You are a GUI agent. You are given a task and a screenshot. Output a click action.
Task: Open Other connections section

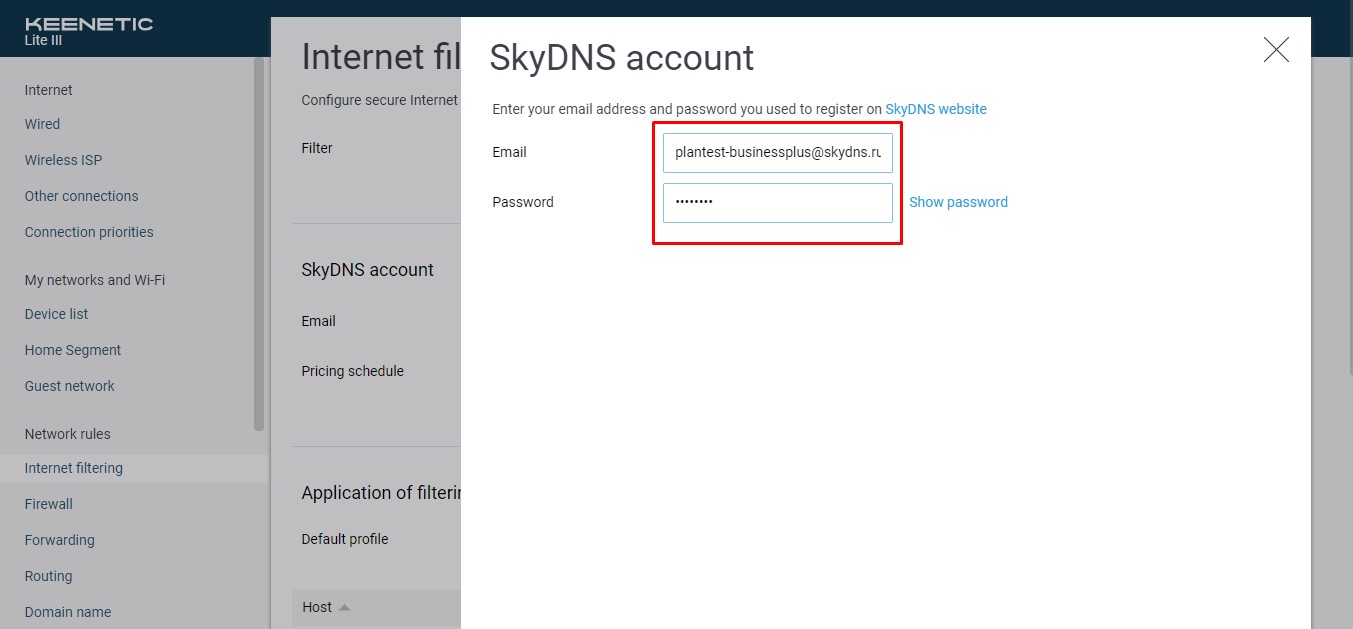point(81,196)
